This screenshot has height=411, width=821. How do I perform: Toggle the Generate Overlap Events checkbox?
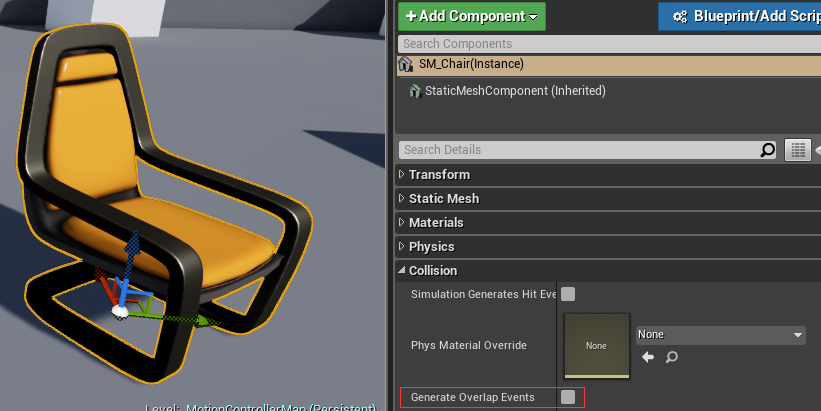click(568, 397)
